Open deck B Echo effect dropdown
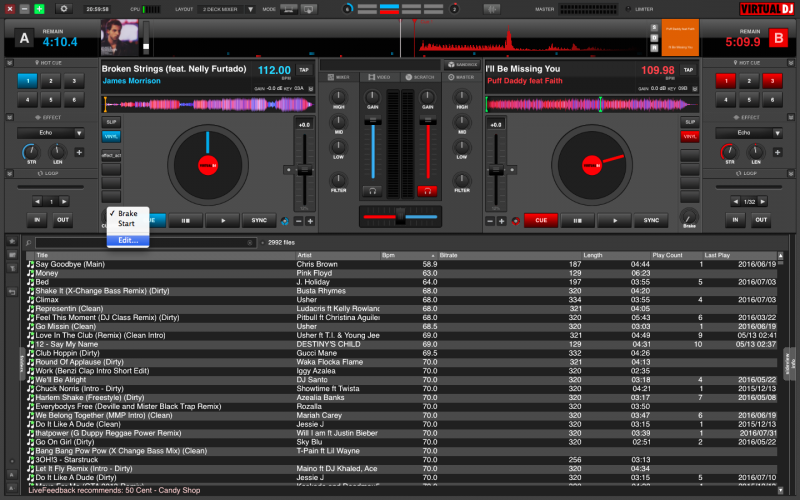 (777, 133)
